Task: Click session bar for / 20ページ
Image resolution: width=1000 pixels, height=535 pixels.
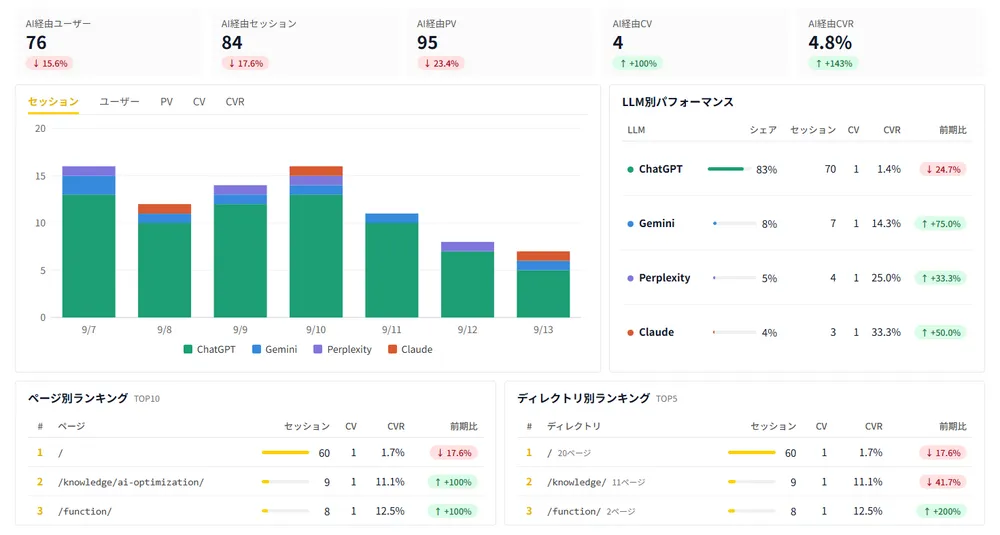Action: 752,452
